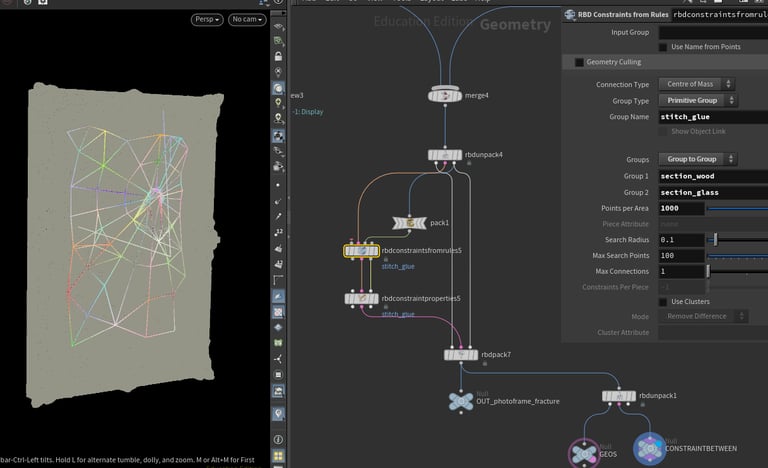The width and height of the screenshot is (768, 468).
Task: Open the Persp viewport menu
Action: point(207,20)
